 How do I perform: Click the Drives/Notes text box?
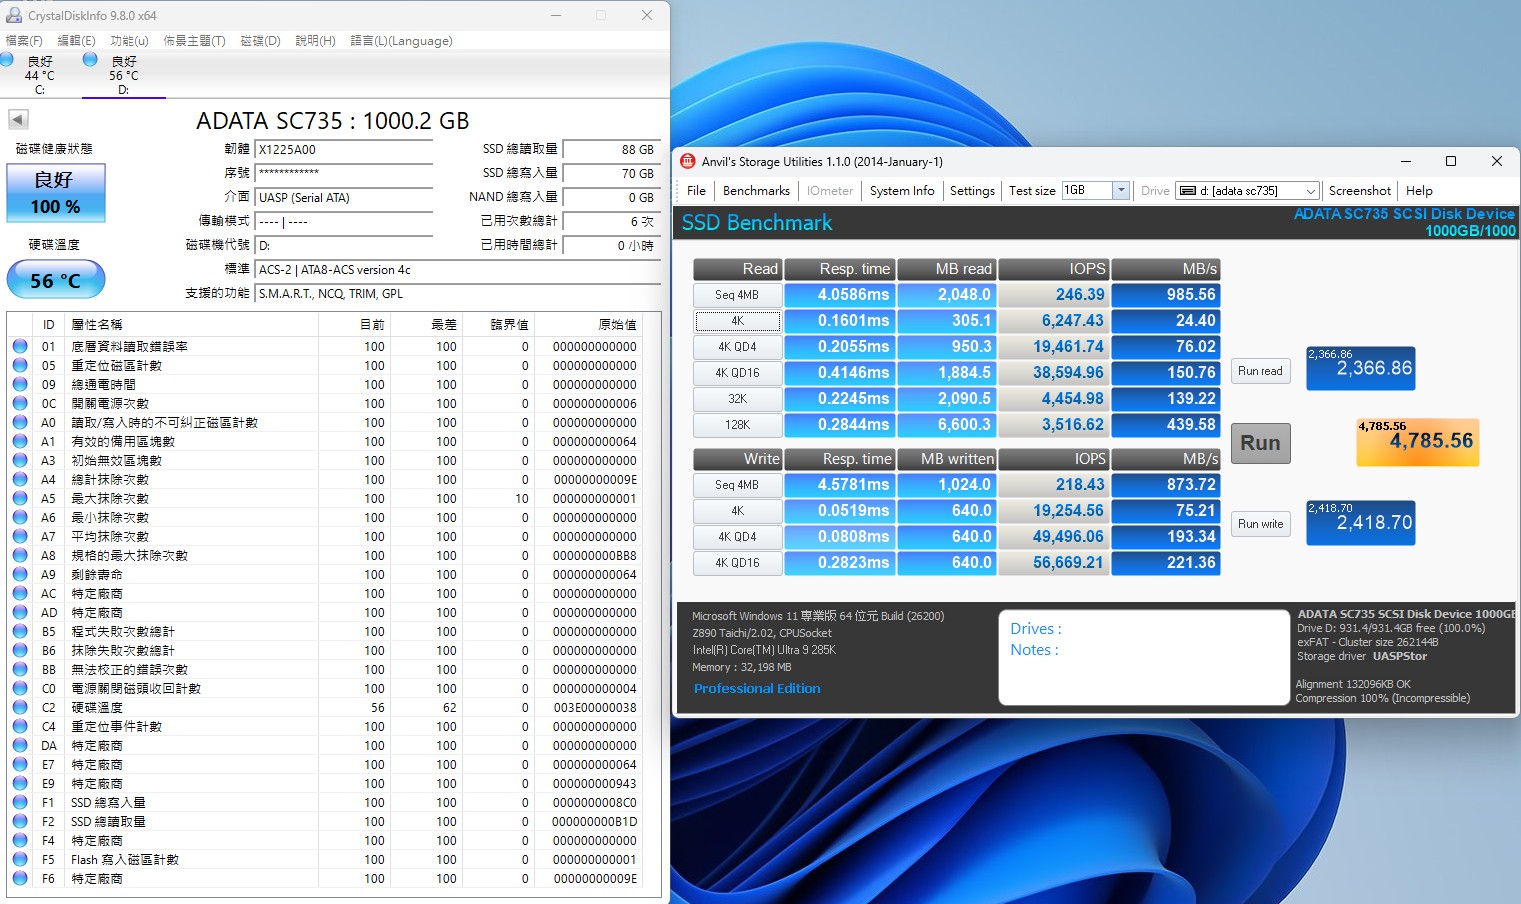point(1144,657)
